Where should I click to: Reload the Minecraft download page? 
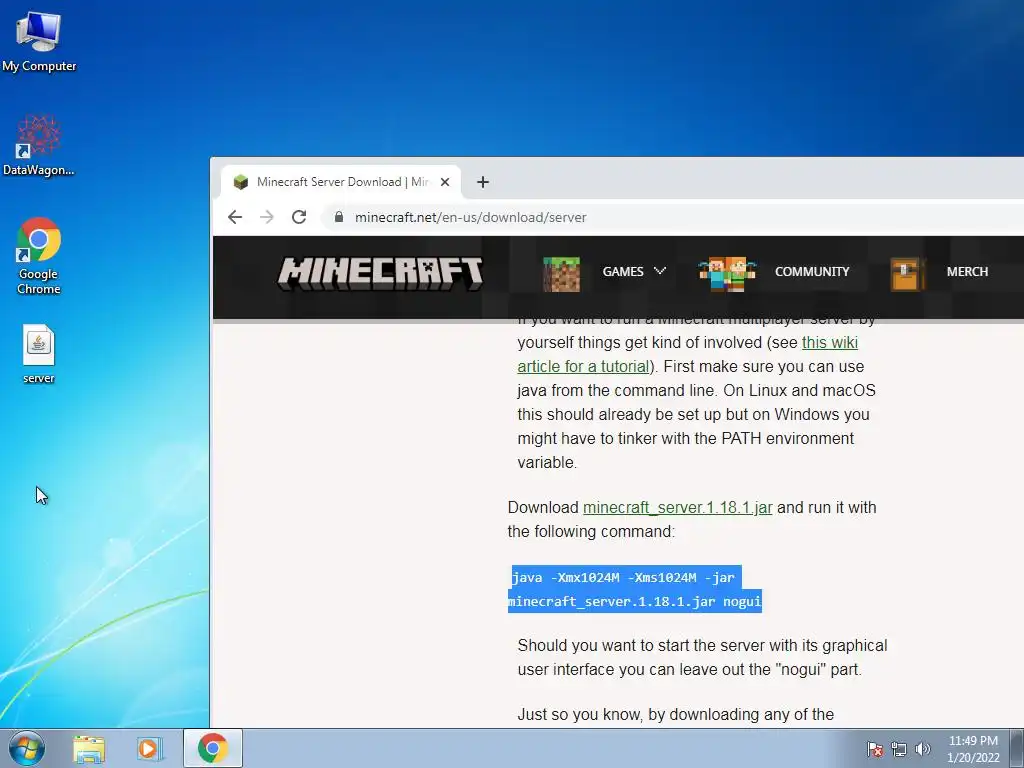(x=299, y=217)
